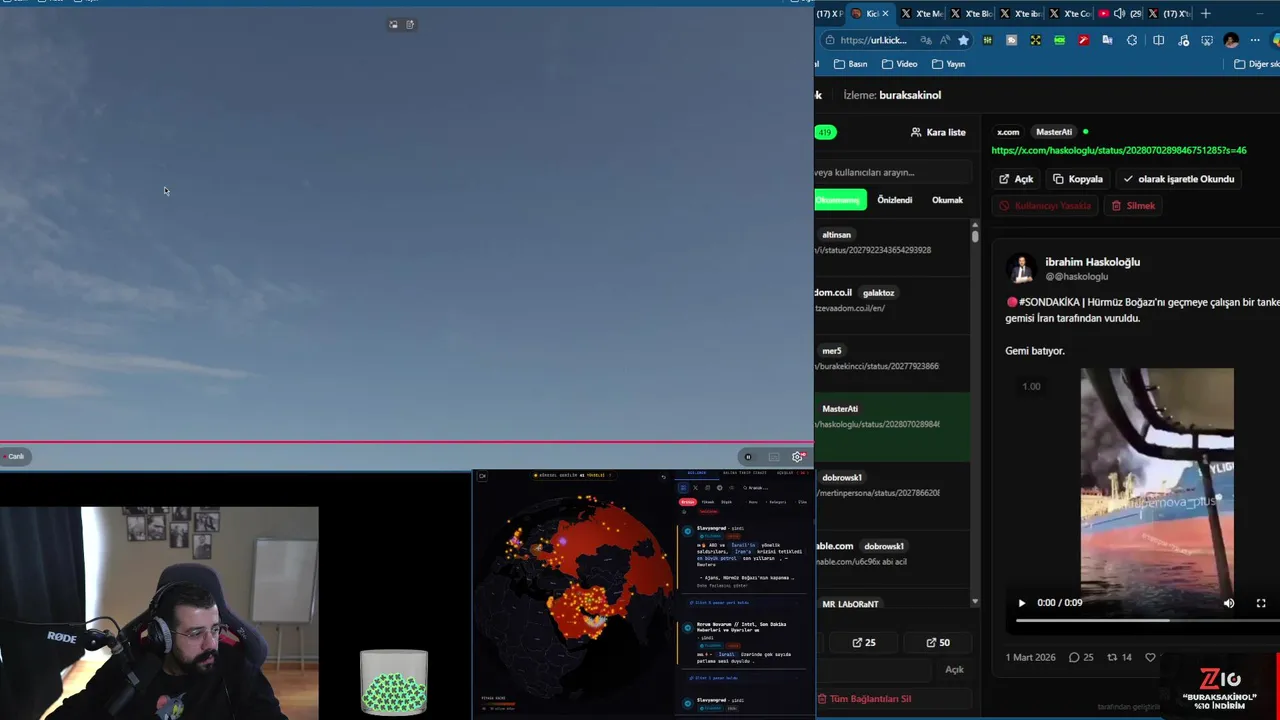Switch to the X'te Me browser tab
This screenshot has height=720, width=1280.
921,13
